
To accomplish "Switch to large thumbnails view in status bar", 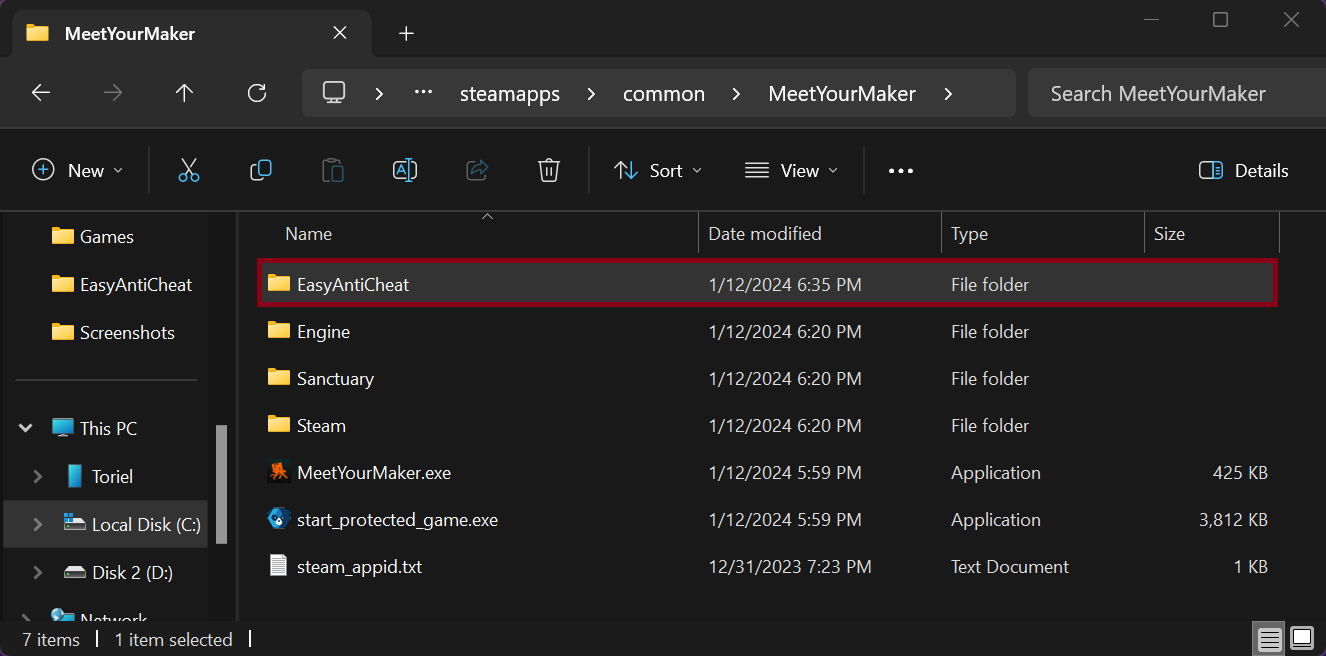I will point(1301,638).
